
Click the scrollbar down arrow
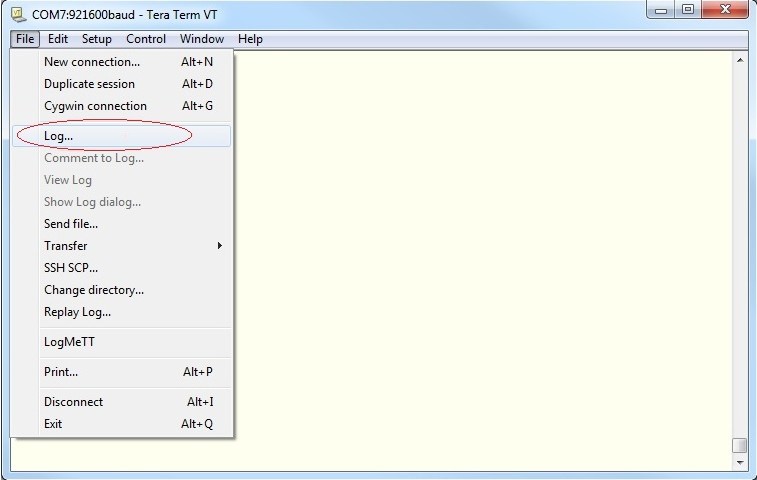point(740,463)
